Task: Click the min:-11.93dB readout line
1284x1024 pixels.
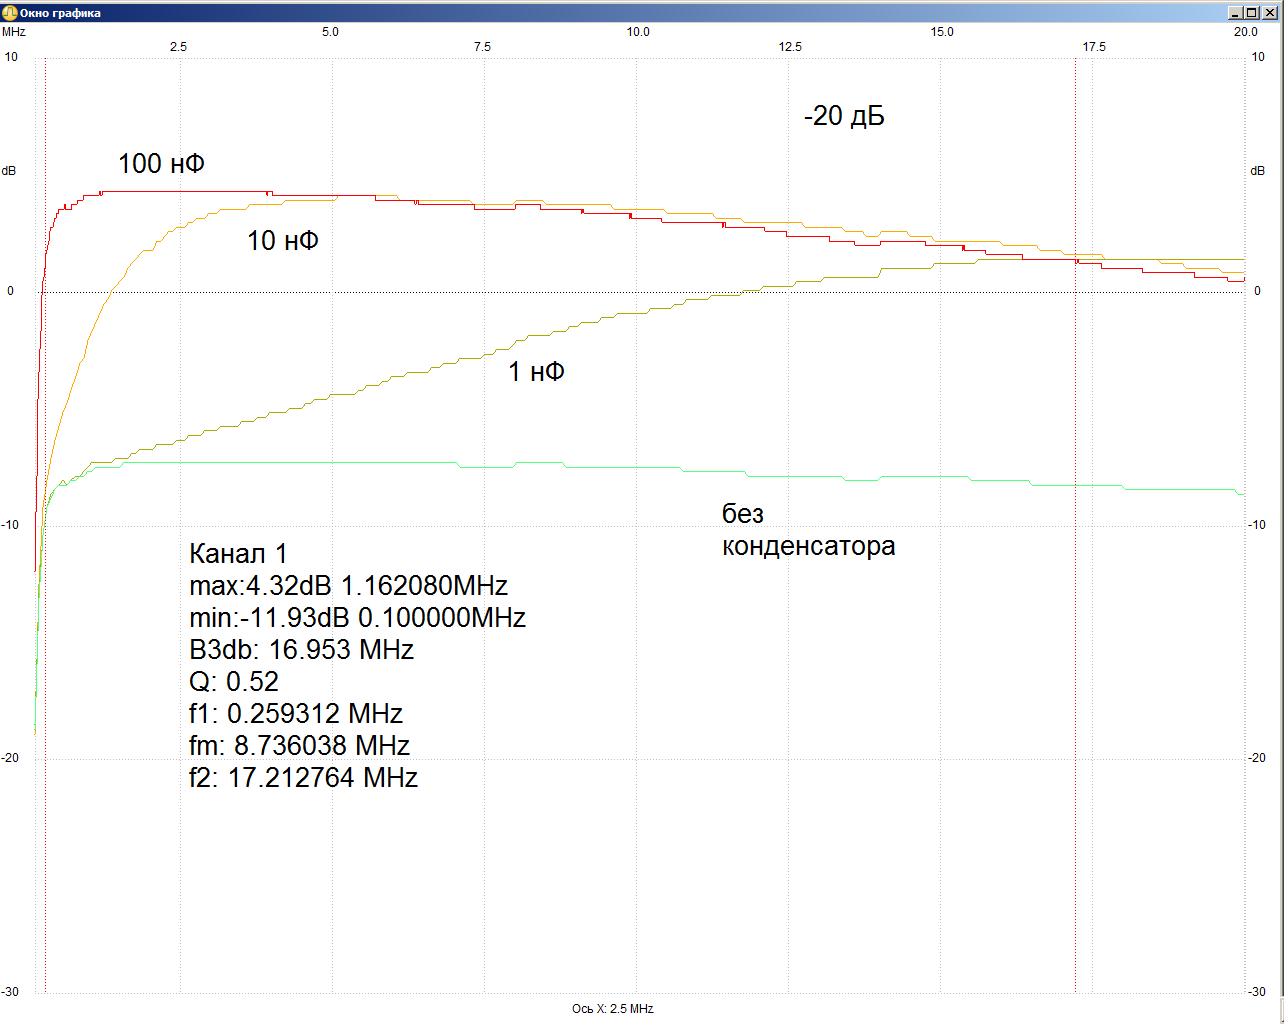Action: pos(357,618)
